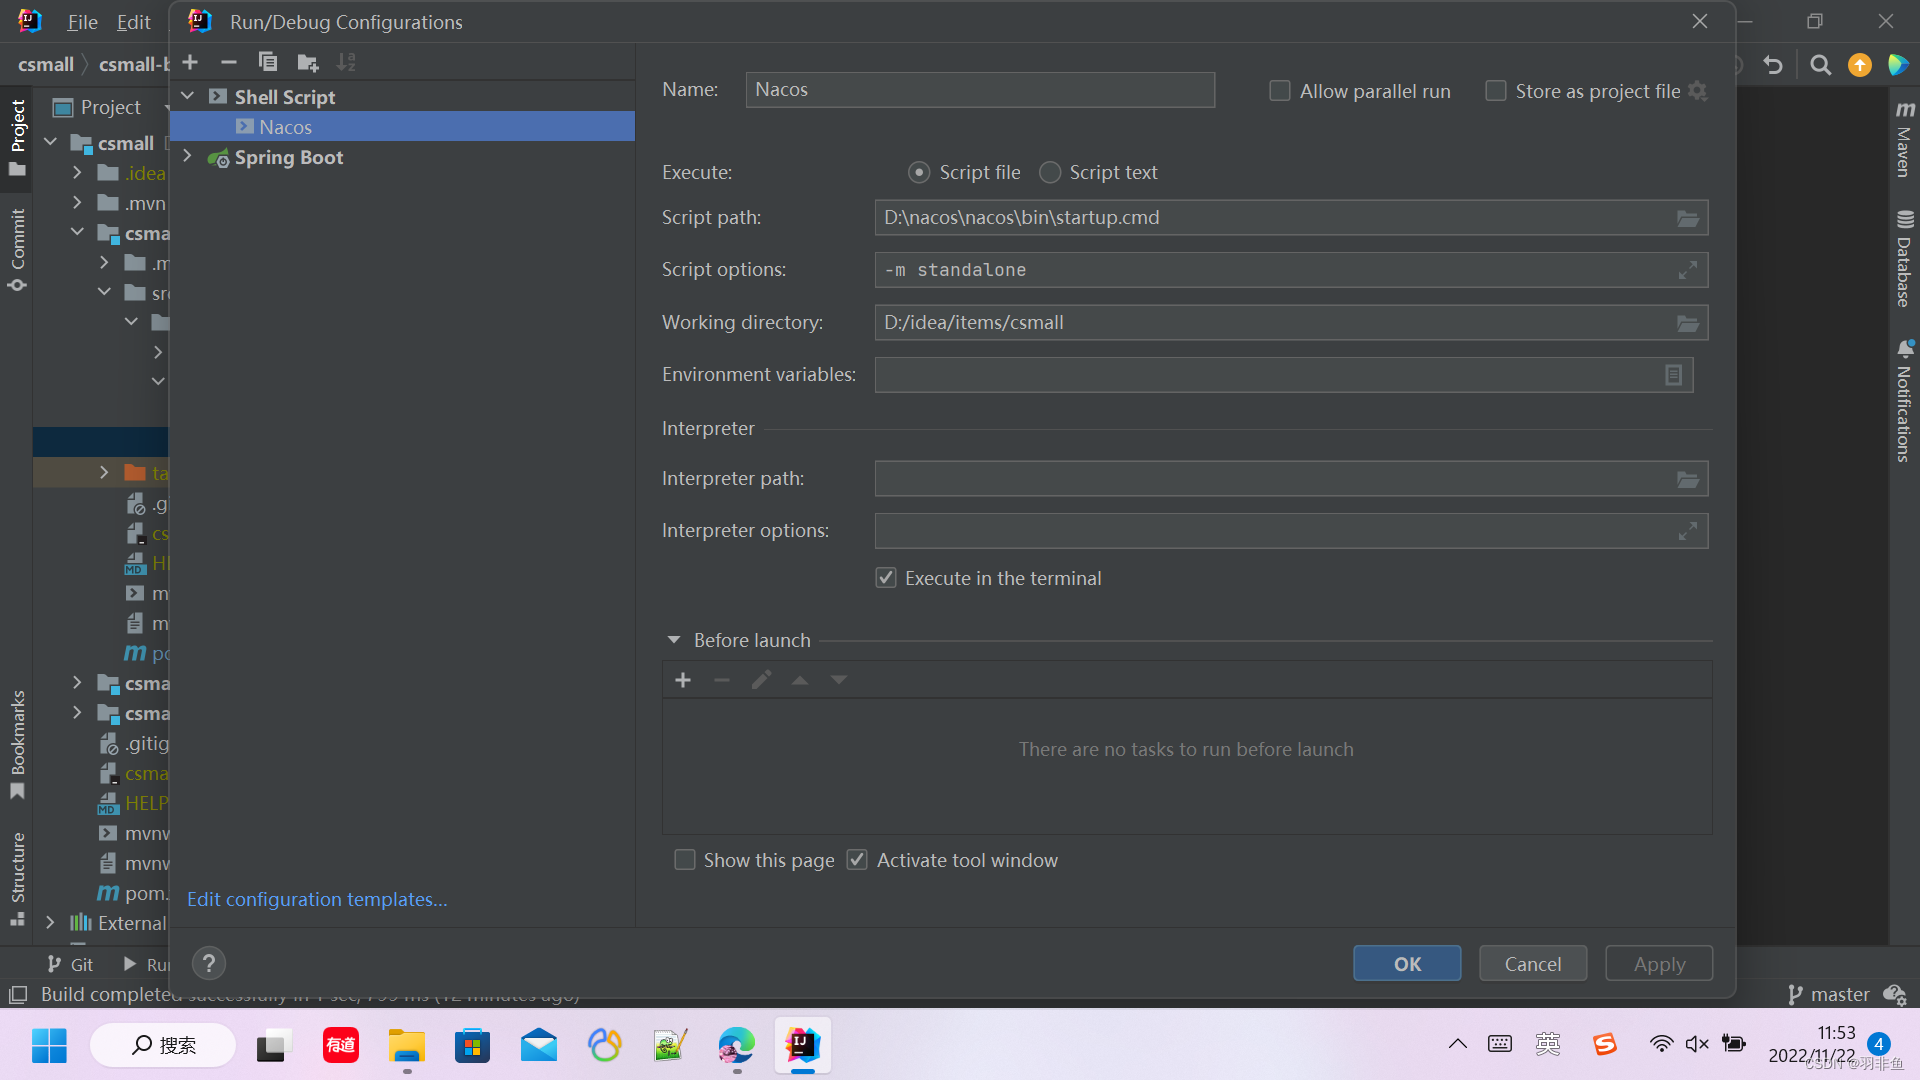The width and height of the screenshot is (1920, 1080).
Task: Sort configurations alphabetically
Action: [346, 62]
